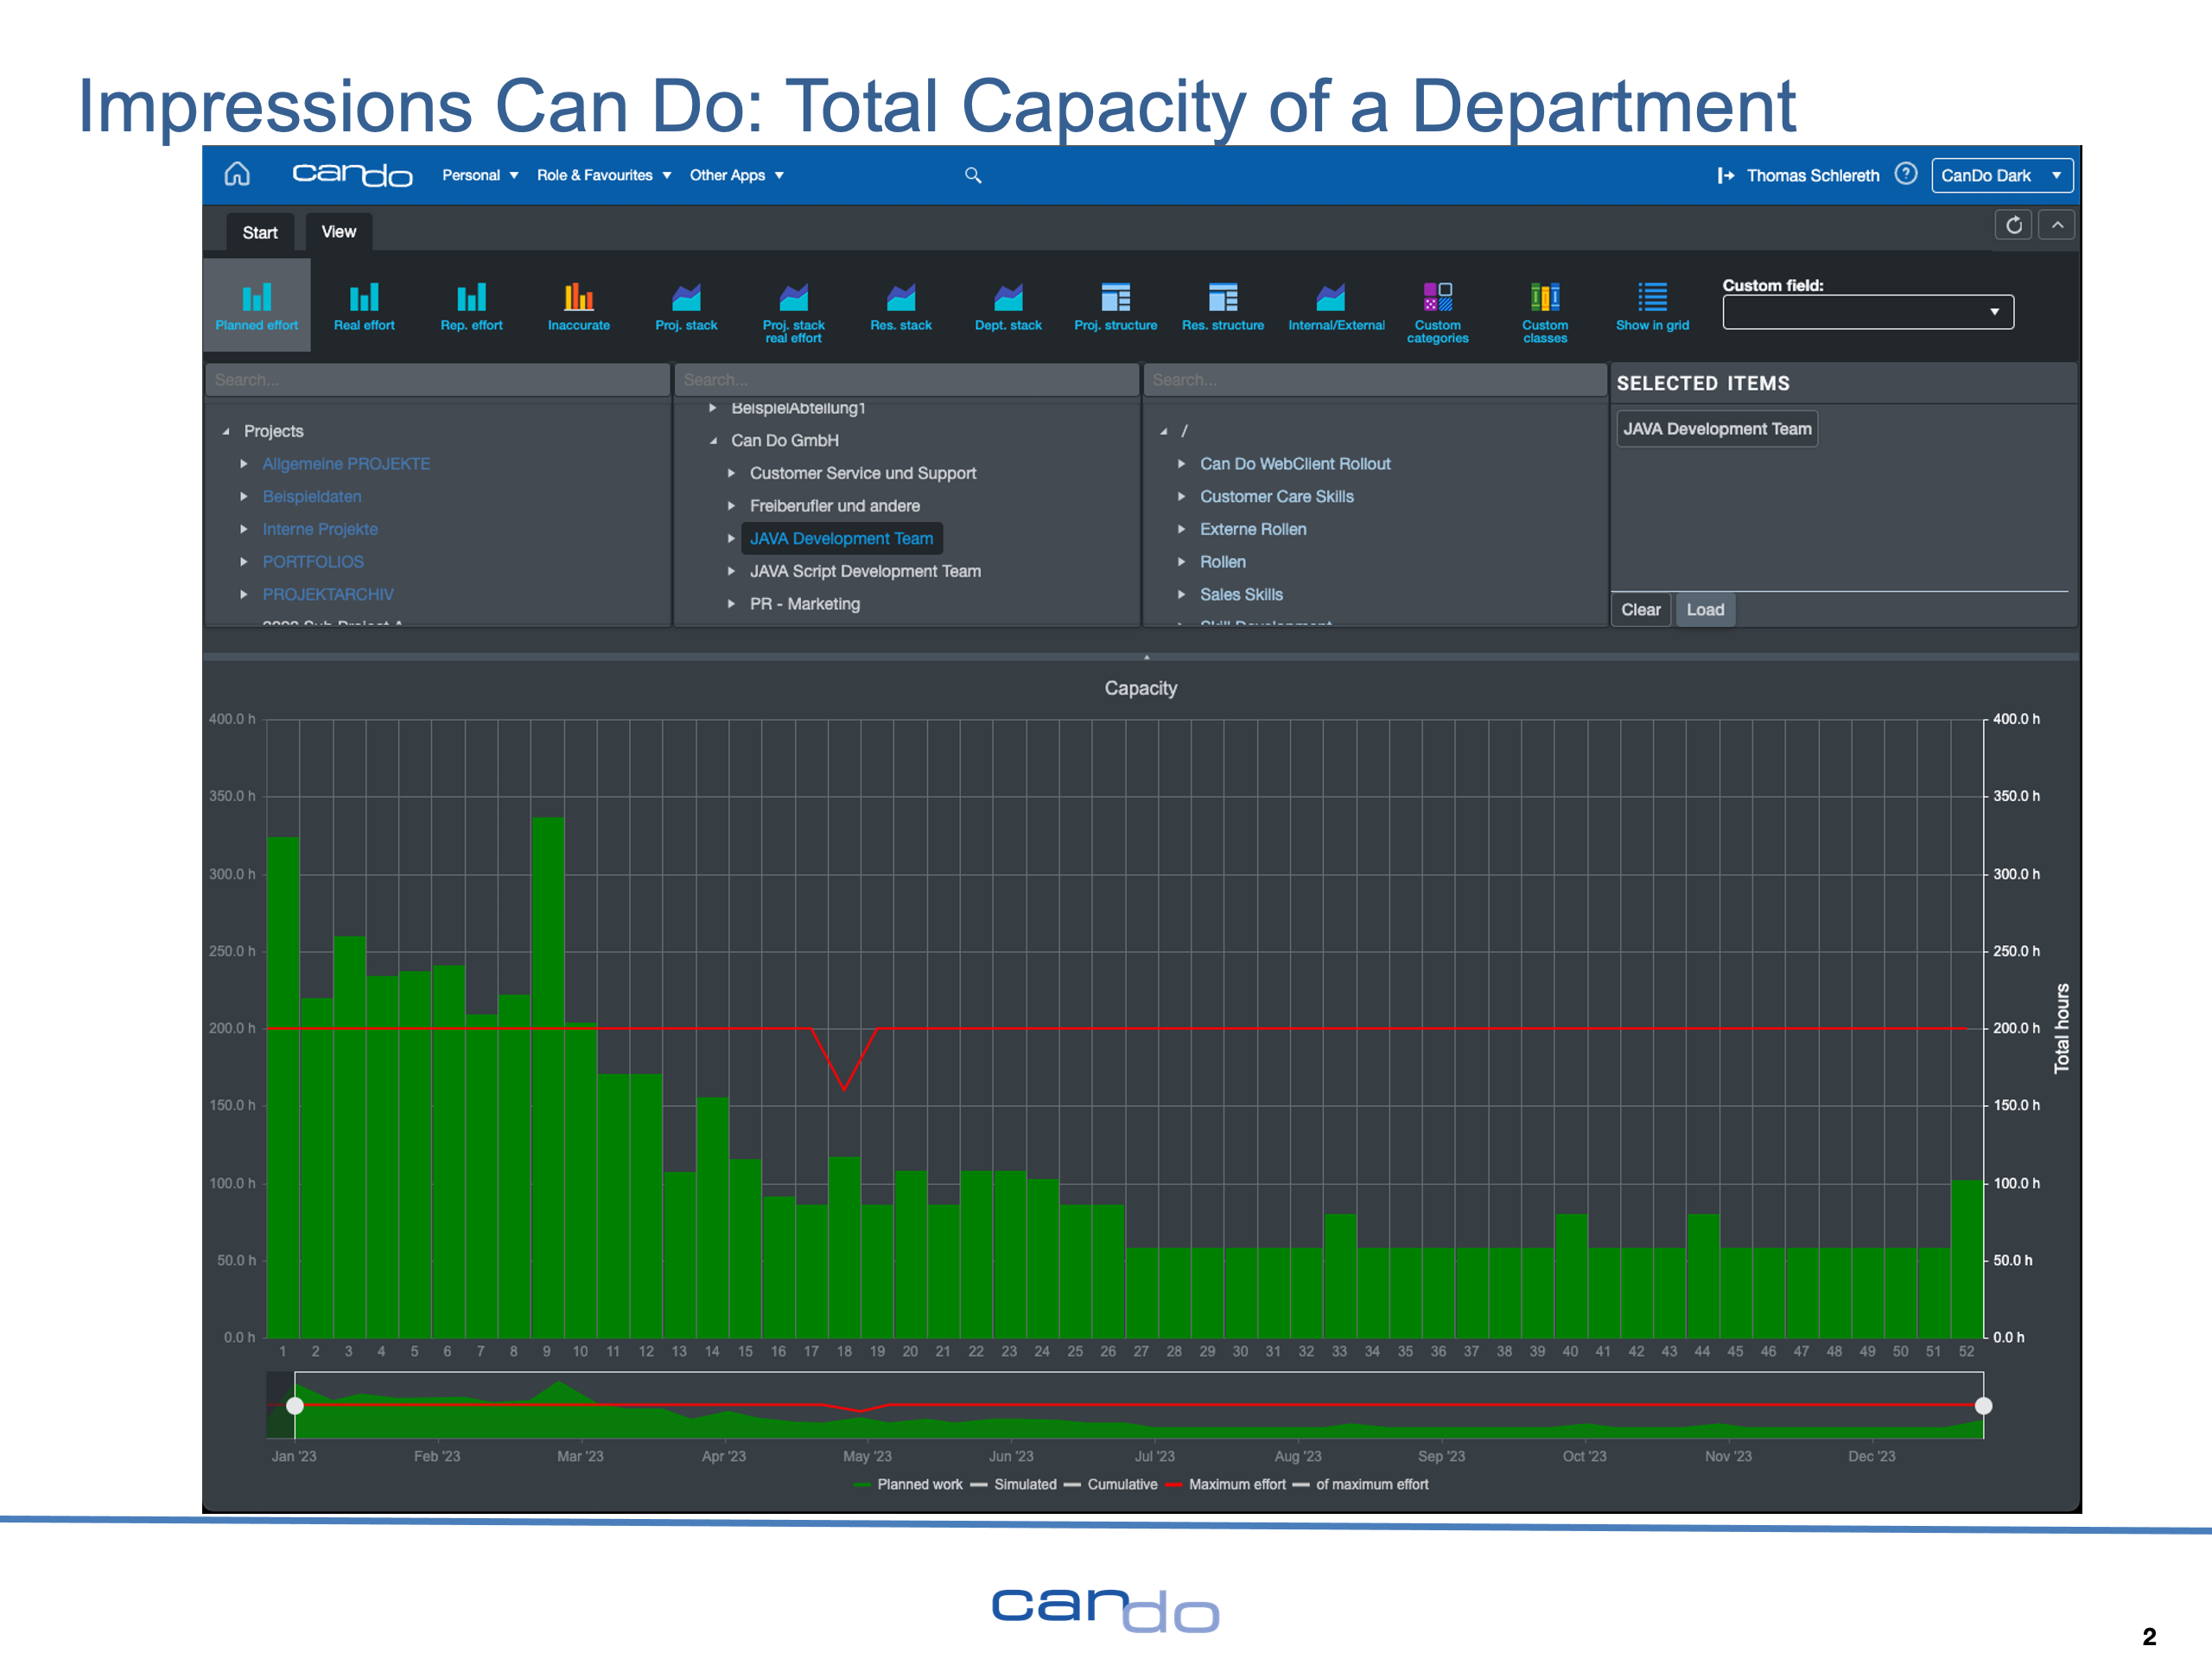Collapse the Can Do GmbH node
The width and height of the screenshot is (2212, 1659).
click(713, 441)
